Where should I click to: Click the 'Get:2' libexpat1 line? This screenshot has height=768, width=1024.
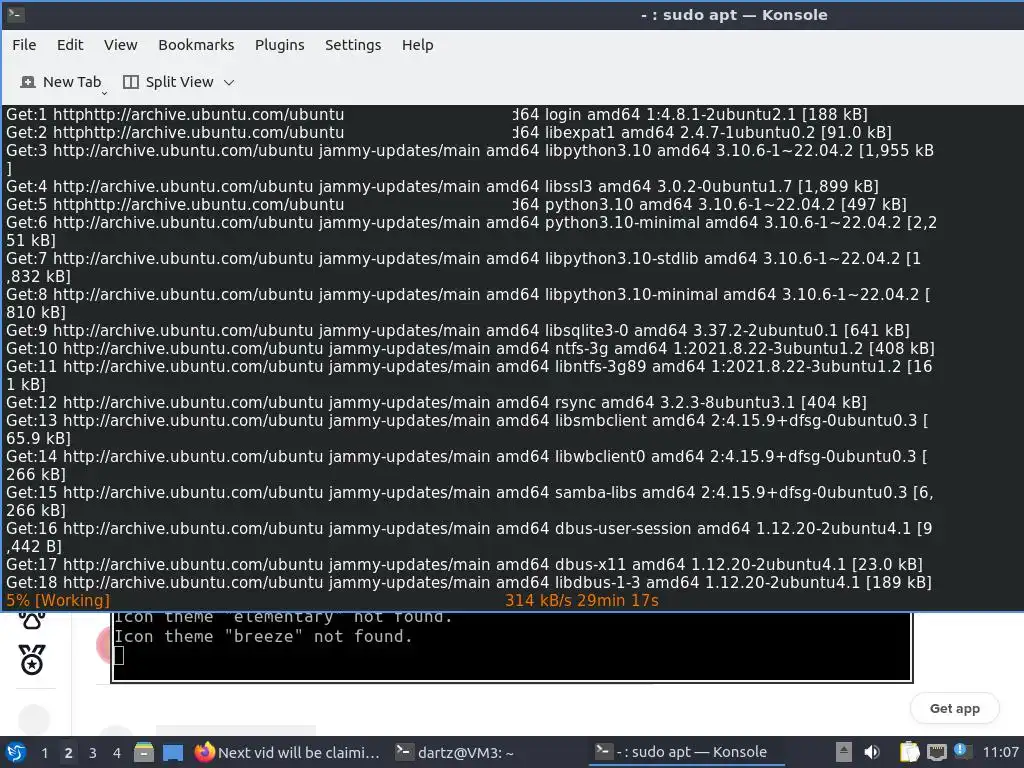(x=449, y=132)
